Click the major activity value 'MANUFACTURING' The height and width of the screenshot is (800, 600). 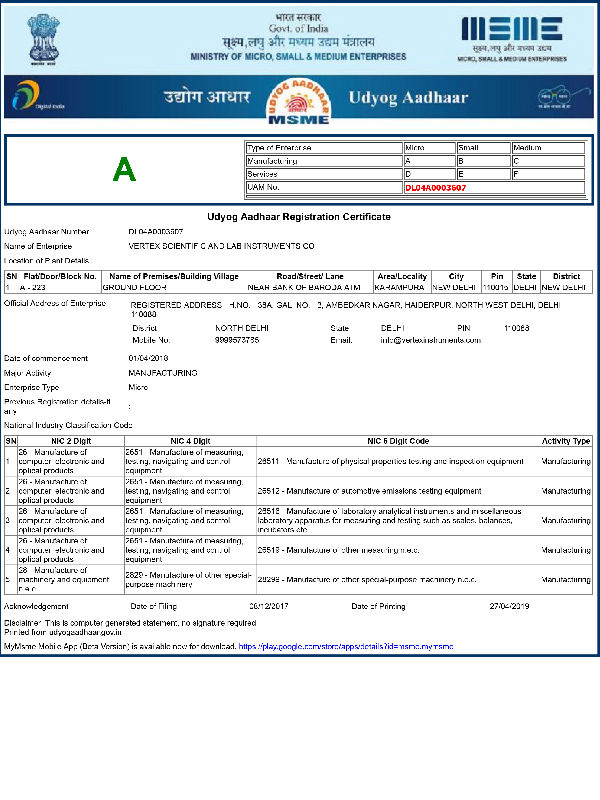163,373
